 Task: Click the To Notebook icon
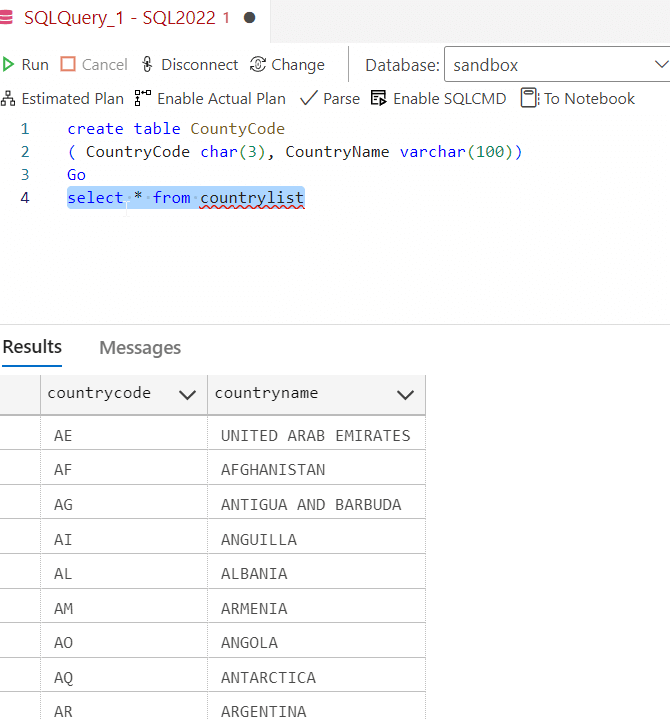(x=529, y=99)
